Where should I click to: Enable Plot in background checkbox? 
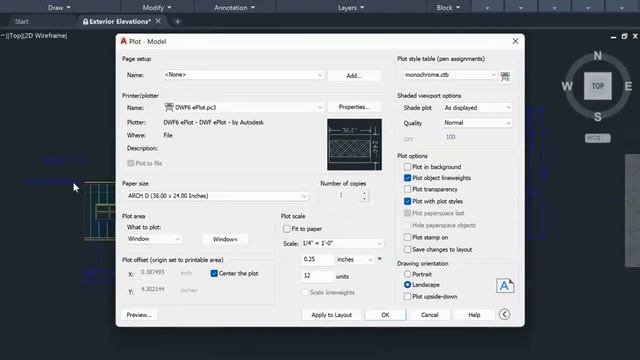tap(407, 167)
